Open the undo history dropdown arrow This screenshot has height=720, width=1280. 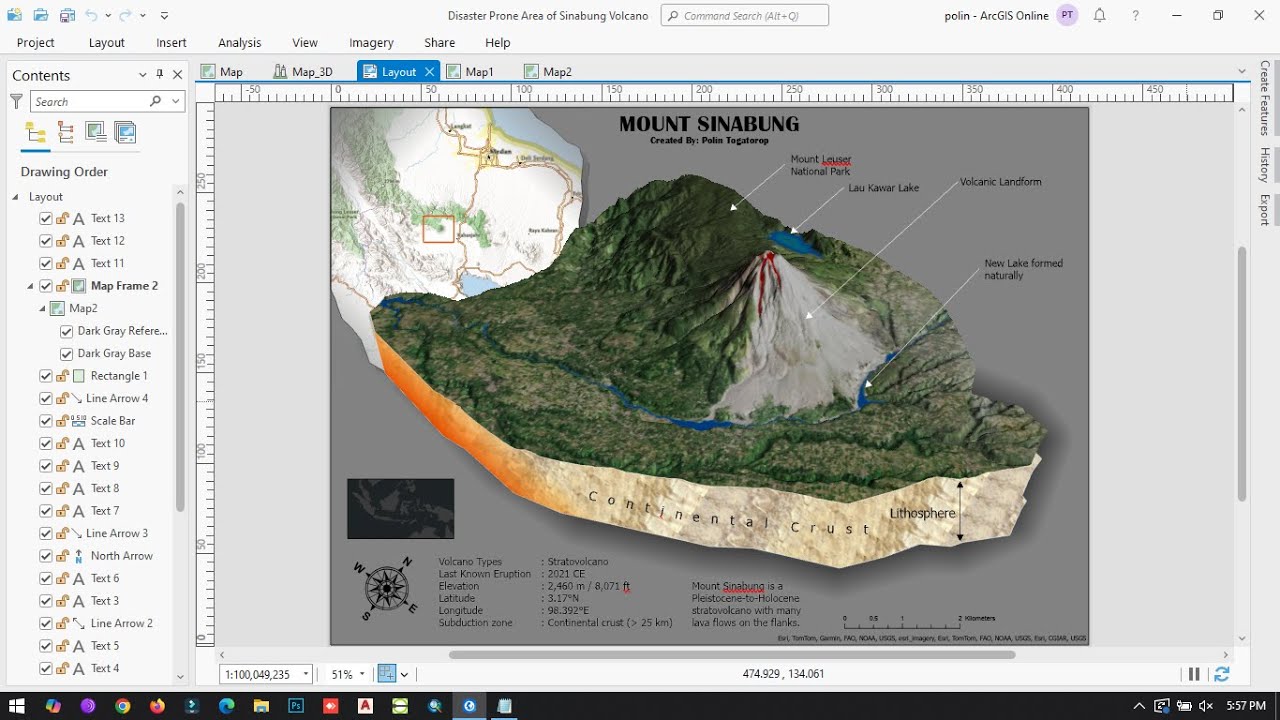107,16
